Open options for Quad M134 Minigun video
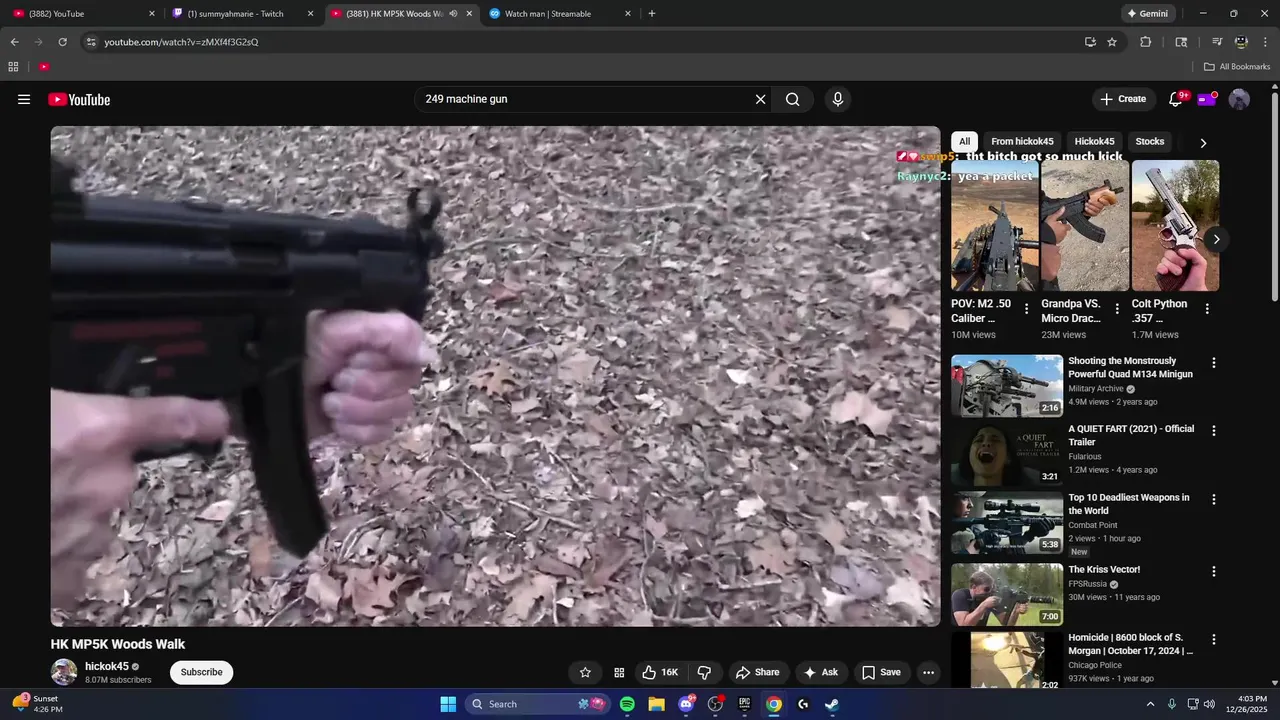This screenshot has width=1280, height=720. pos(1214,363)
